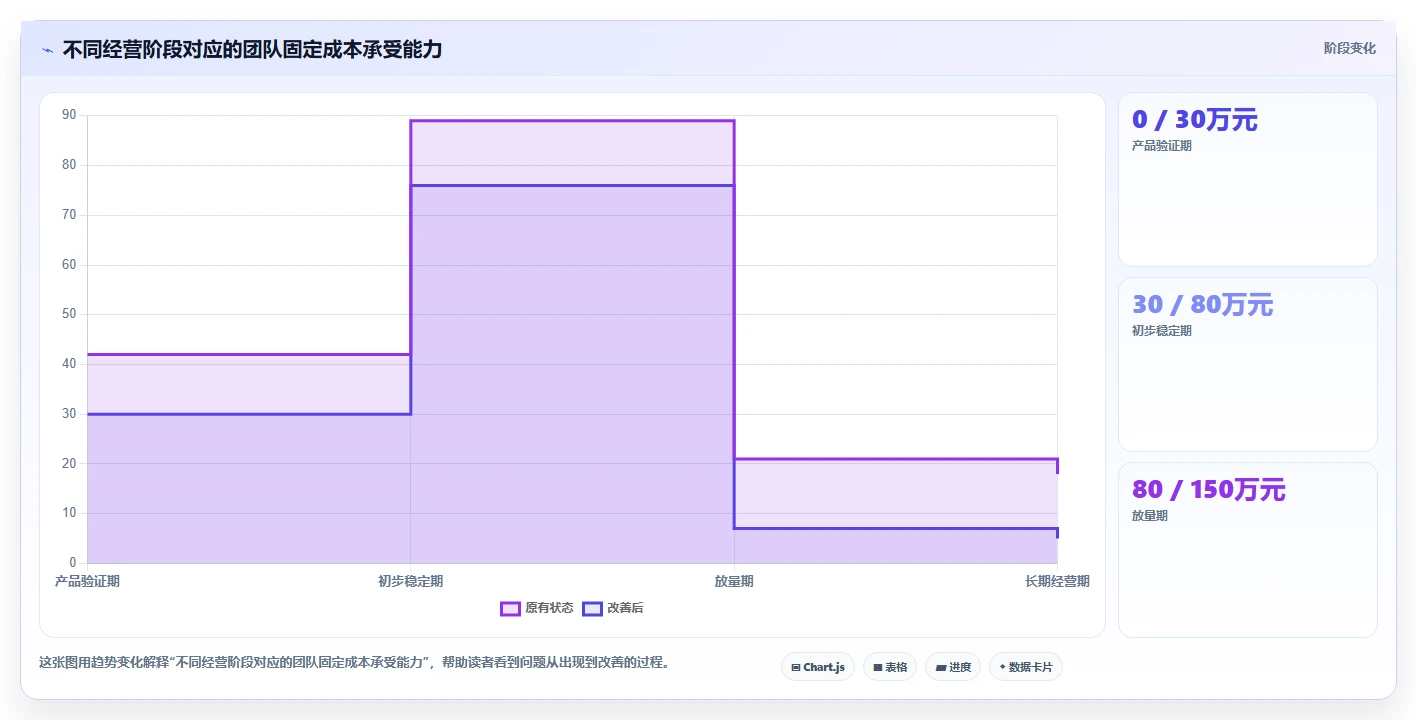Viewport: 1417px width, 720px height.
Task: Click the y-axis value 50
Action: pyautogui.click(x=69, y=314)
